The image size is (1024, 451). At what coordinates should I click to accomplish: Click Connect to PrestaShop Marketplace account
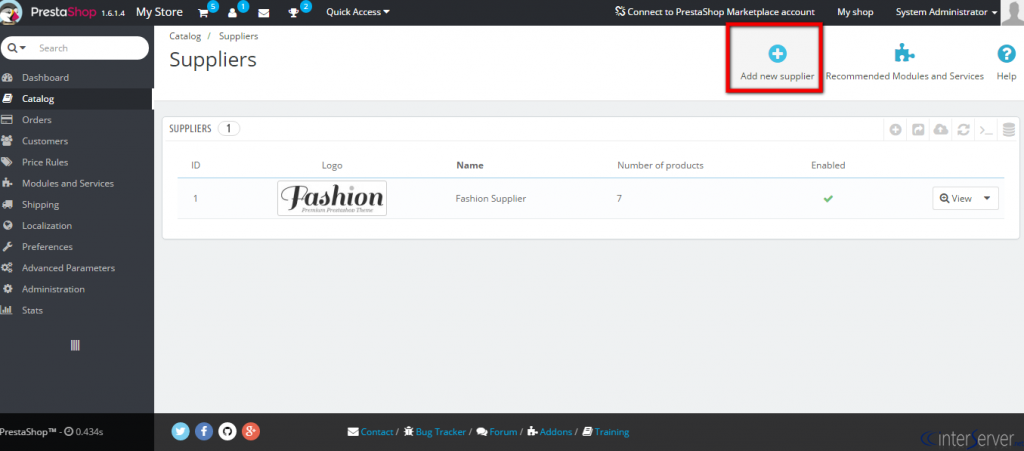coord(714,12)
